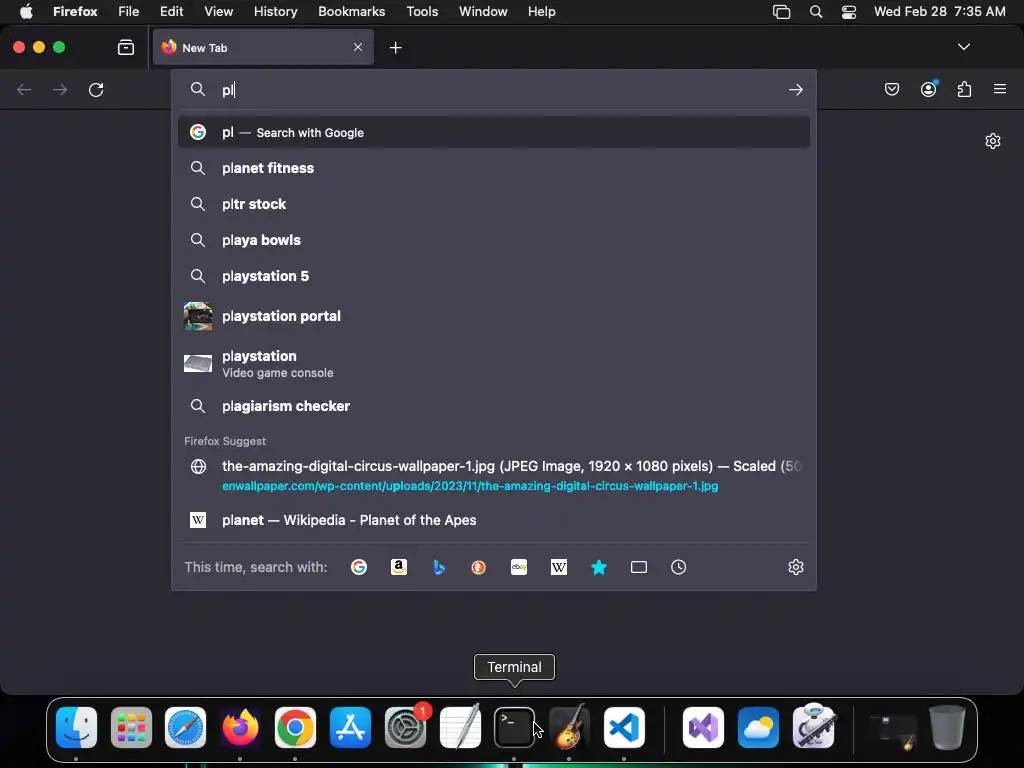Choose Bing one-off search engine

point(439,567)
